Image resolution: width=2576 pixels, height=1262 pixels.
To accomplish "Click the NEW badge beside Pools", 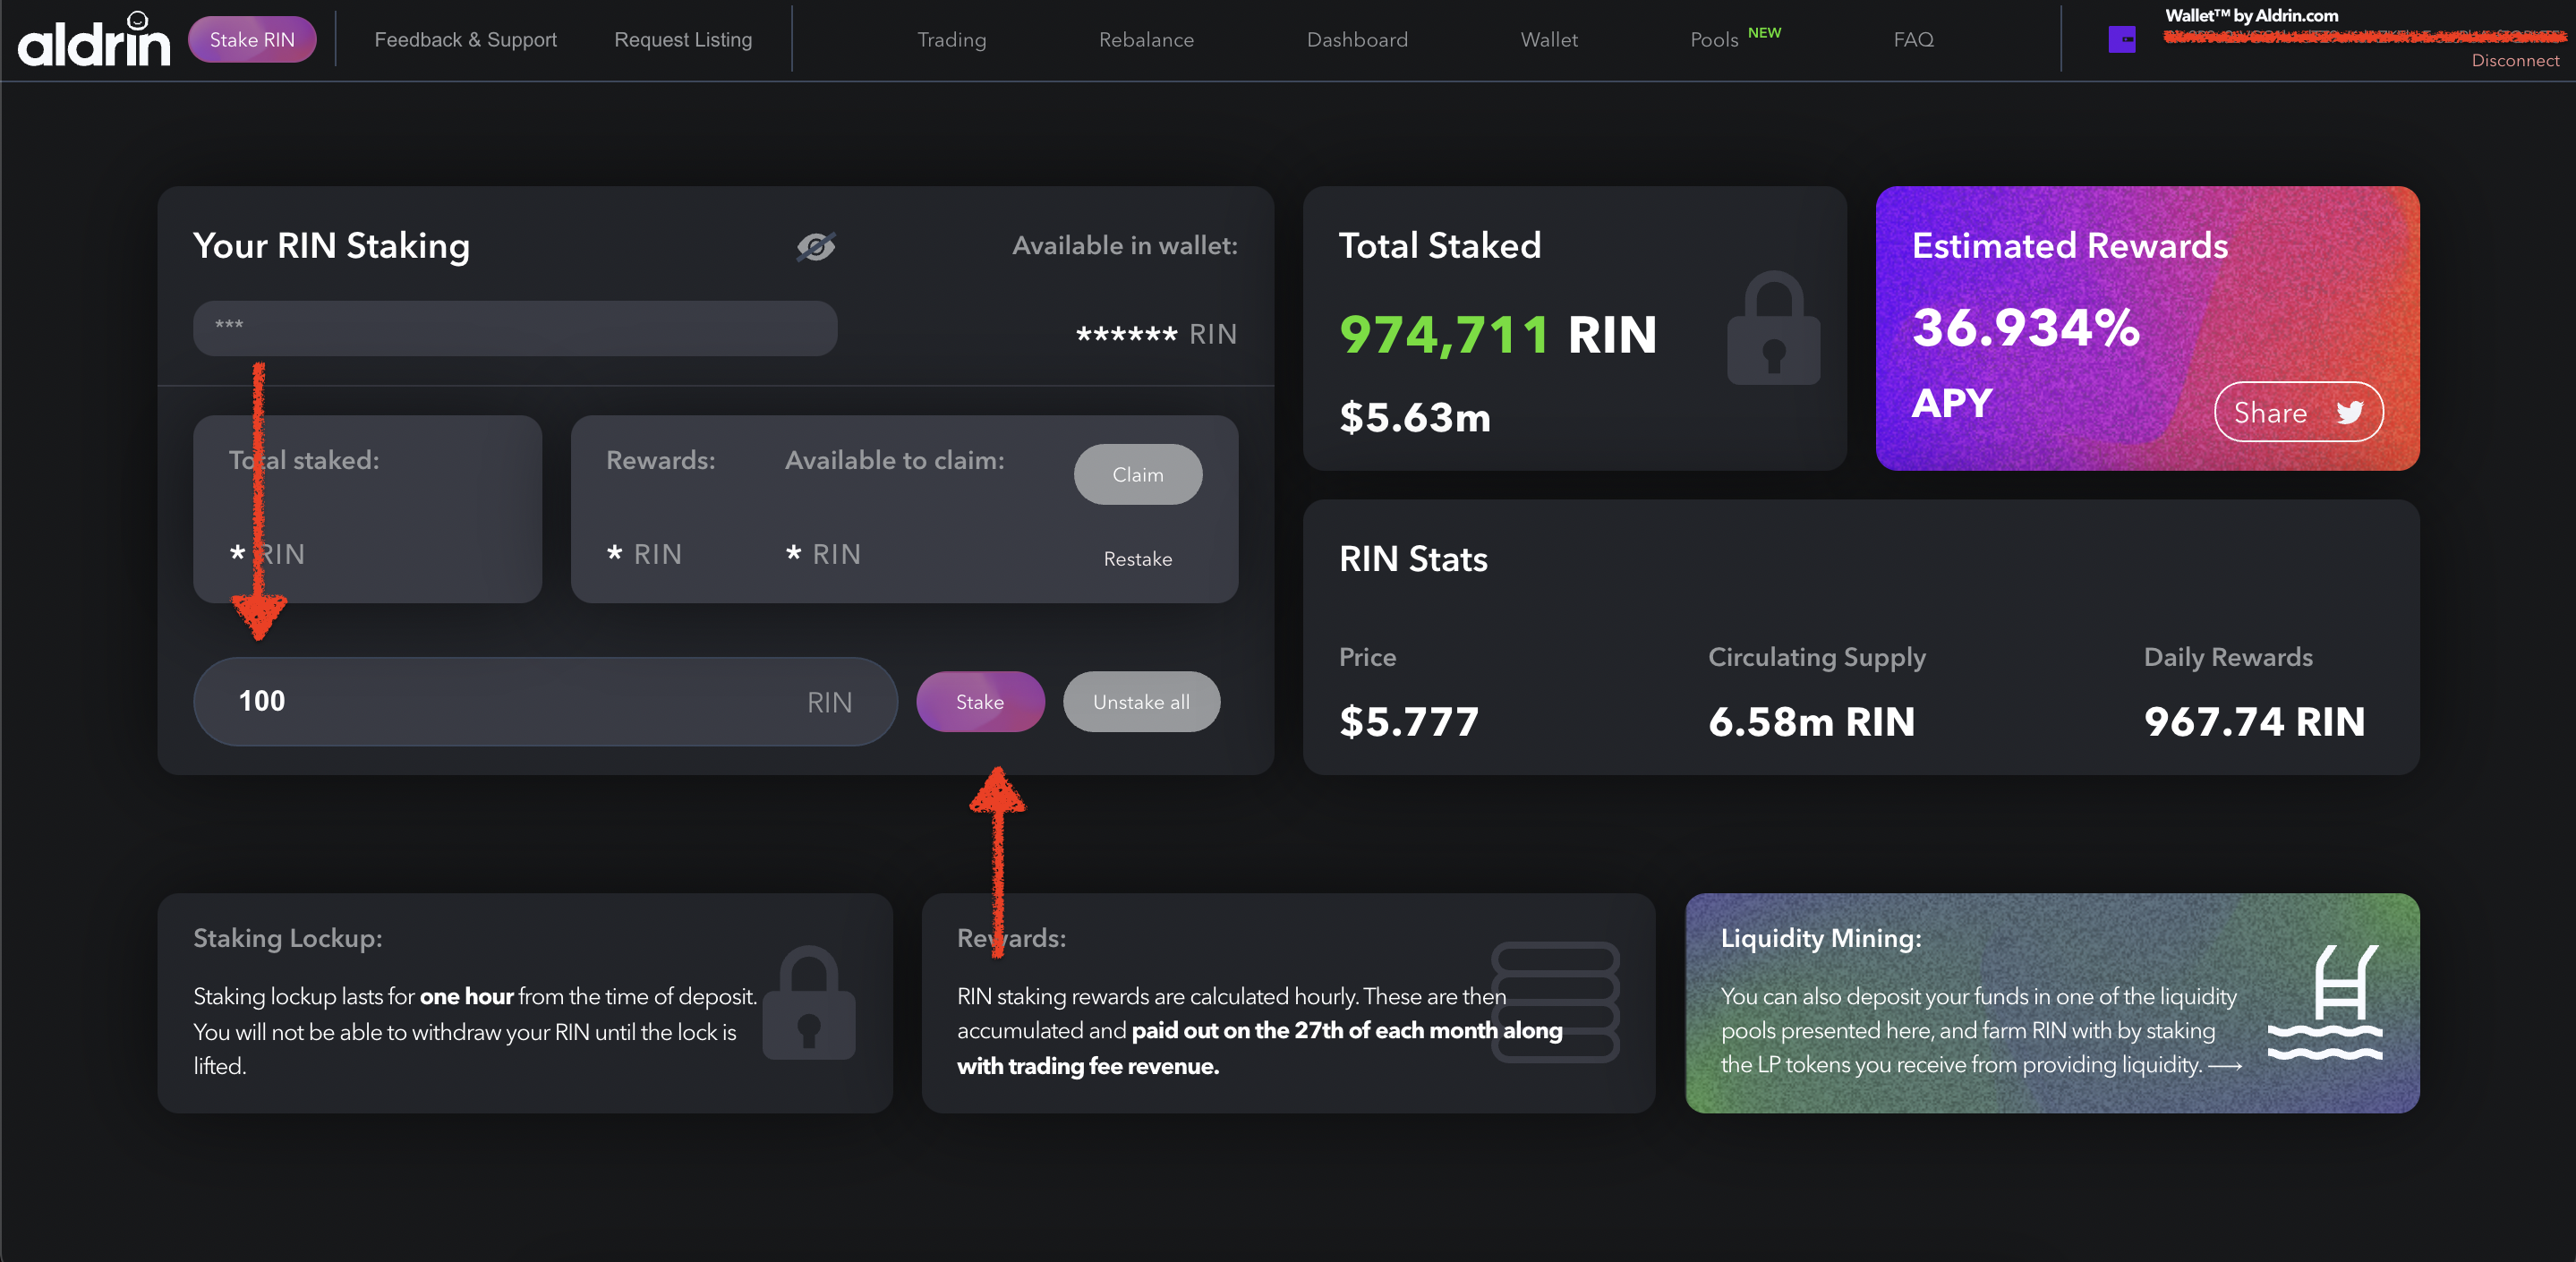I will coord(1764,32).
